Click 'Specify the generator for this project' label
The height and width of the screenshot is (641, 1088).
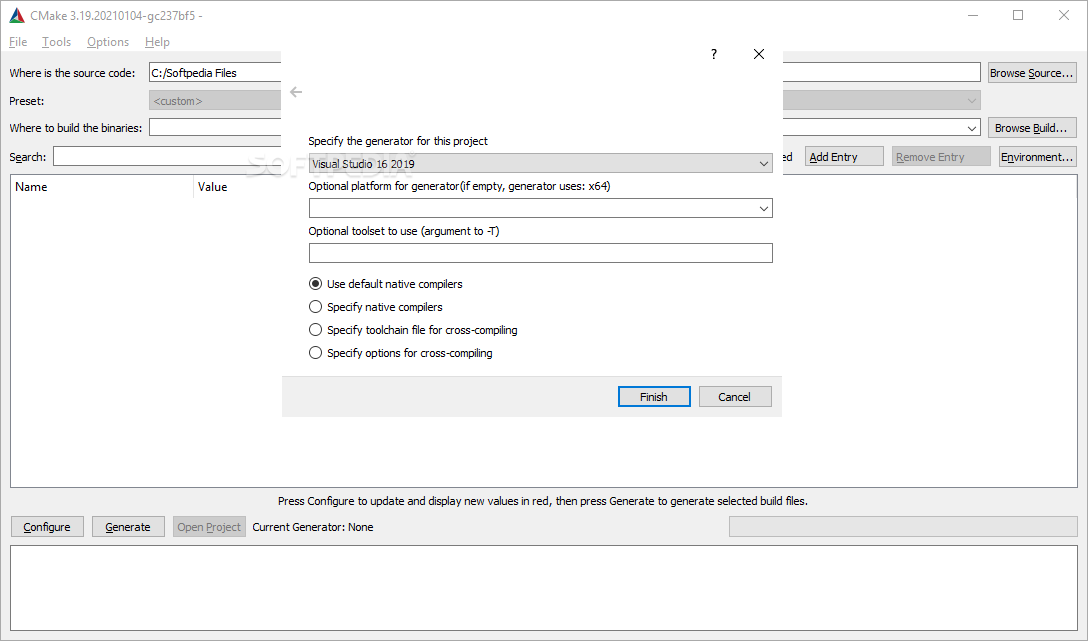click(x=398, y=141)
